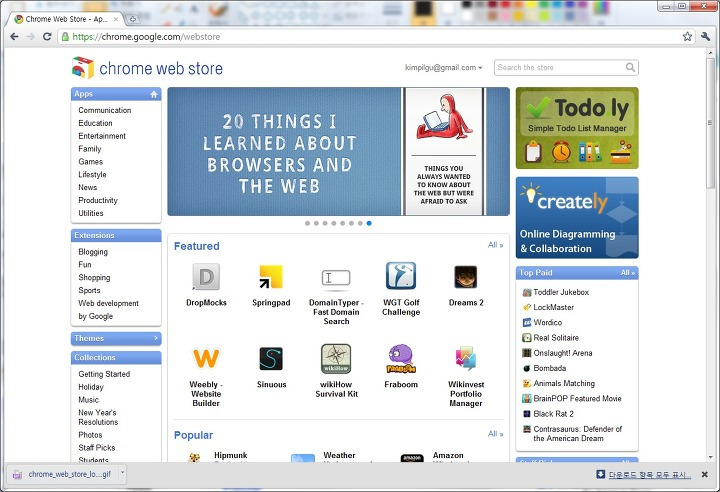Open the Apps section header
The image size is (720, 492).
point(116,94)
